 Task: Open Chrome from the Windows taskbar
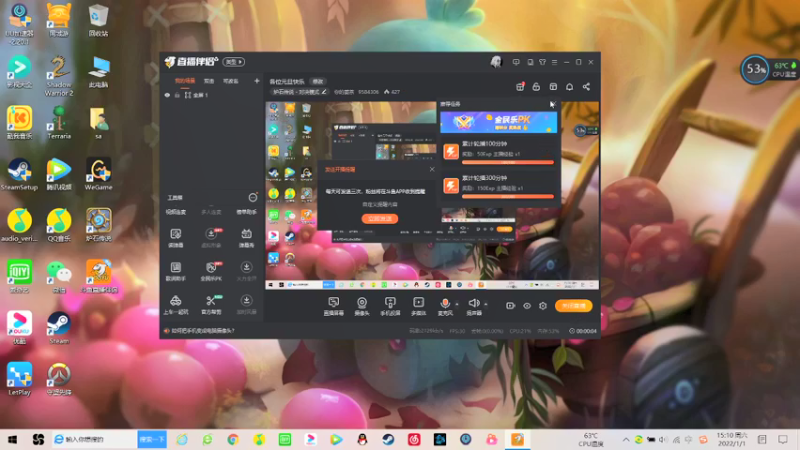pyautogui.click(x=233, y=439)
